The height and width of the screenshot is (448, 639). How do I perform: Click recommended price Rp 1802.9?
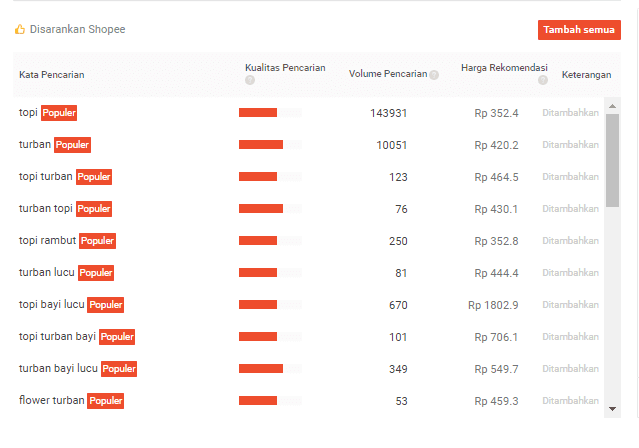point(493,305)
